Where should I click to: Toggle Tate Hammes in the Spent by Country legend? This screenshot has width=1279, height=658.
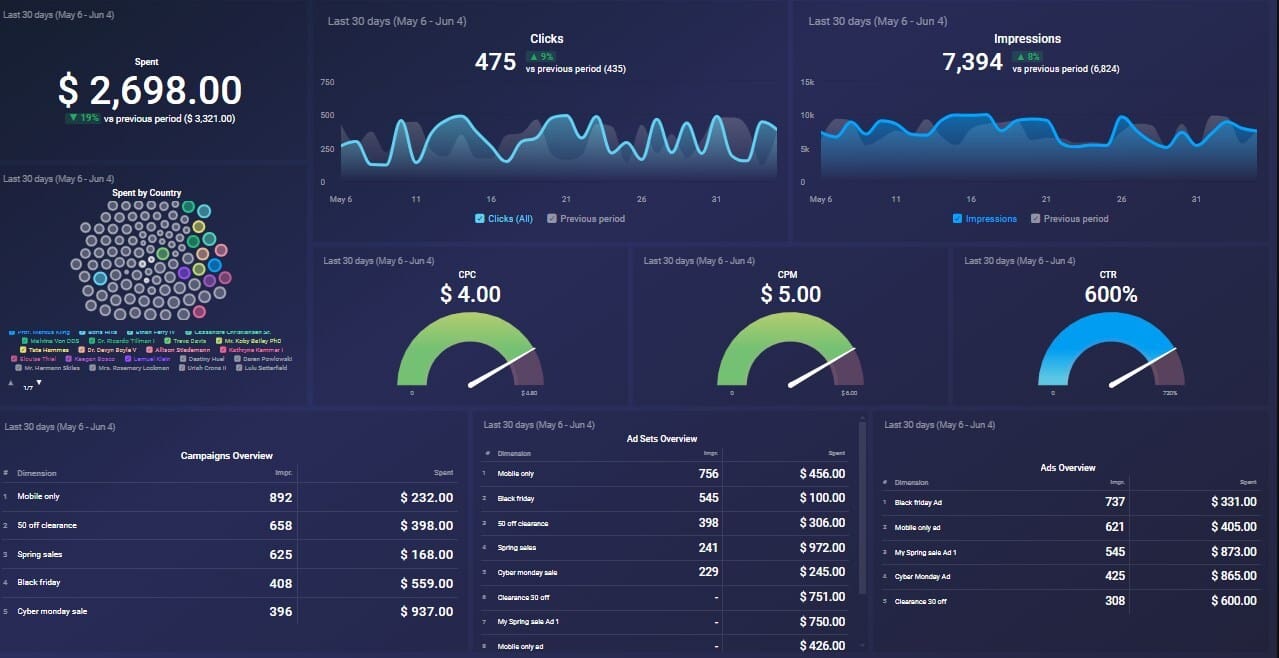click(x=23, y=349)
